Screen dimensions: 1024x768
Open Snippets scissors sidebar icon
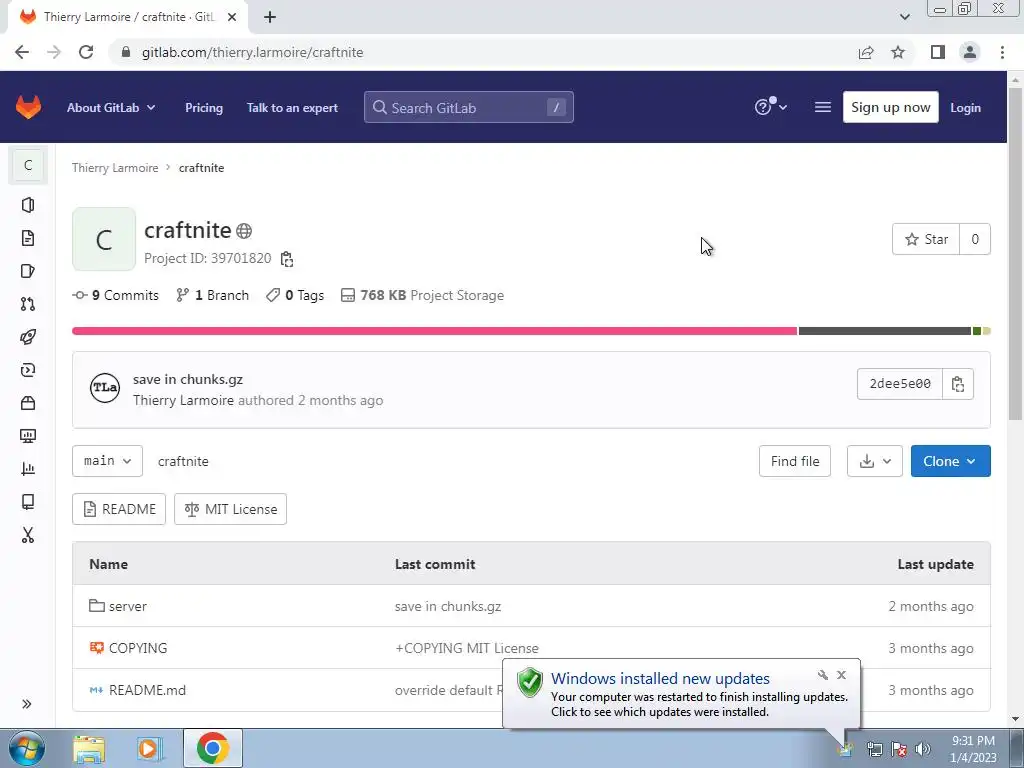click(27, 535)
